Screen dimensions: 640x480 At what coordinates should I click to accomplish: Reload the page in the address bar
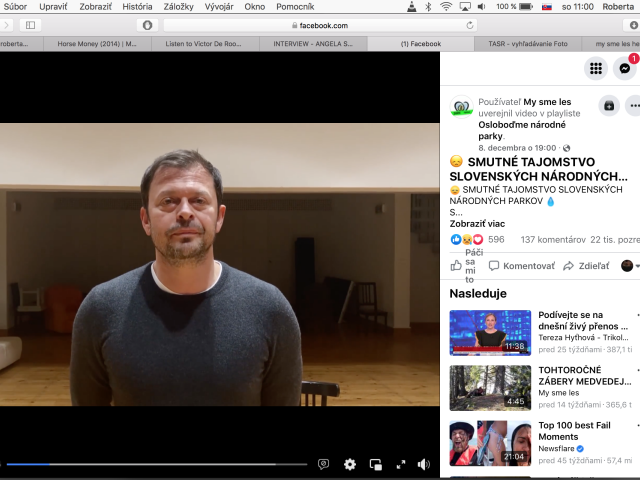click(x=470, y=25)
